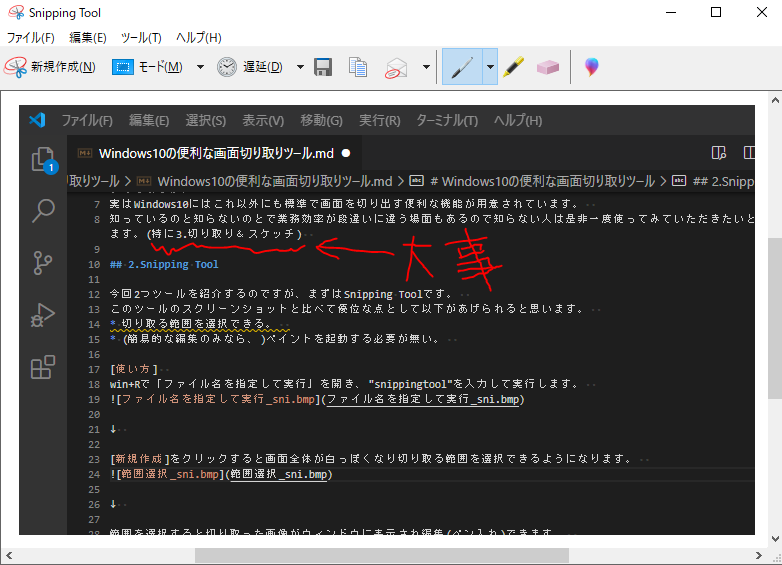Screen dimensions: 782x565
Task: Copy the snip to clipboard icon
Action: pyautogui.click(x=358, y=67)
